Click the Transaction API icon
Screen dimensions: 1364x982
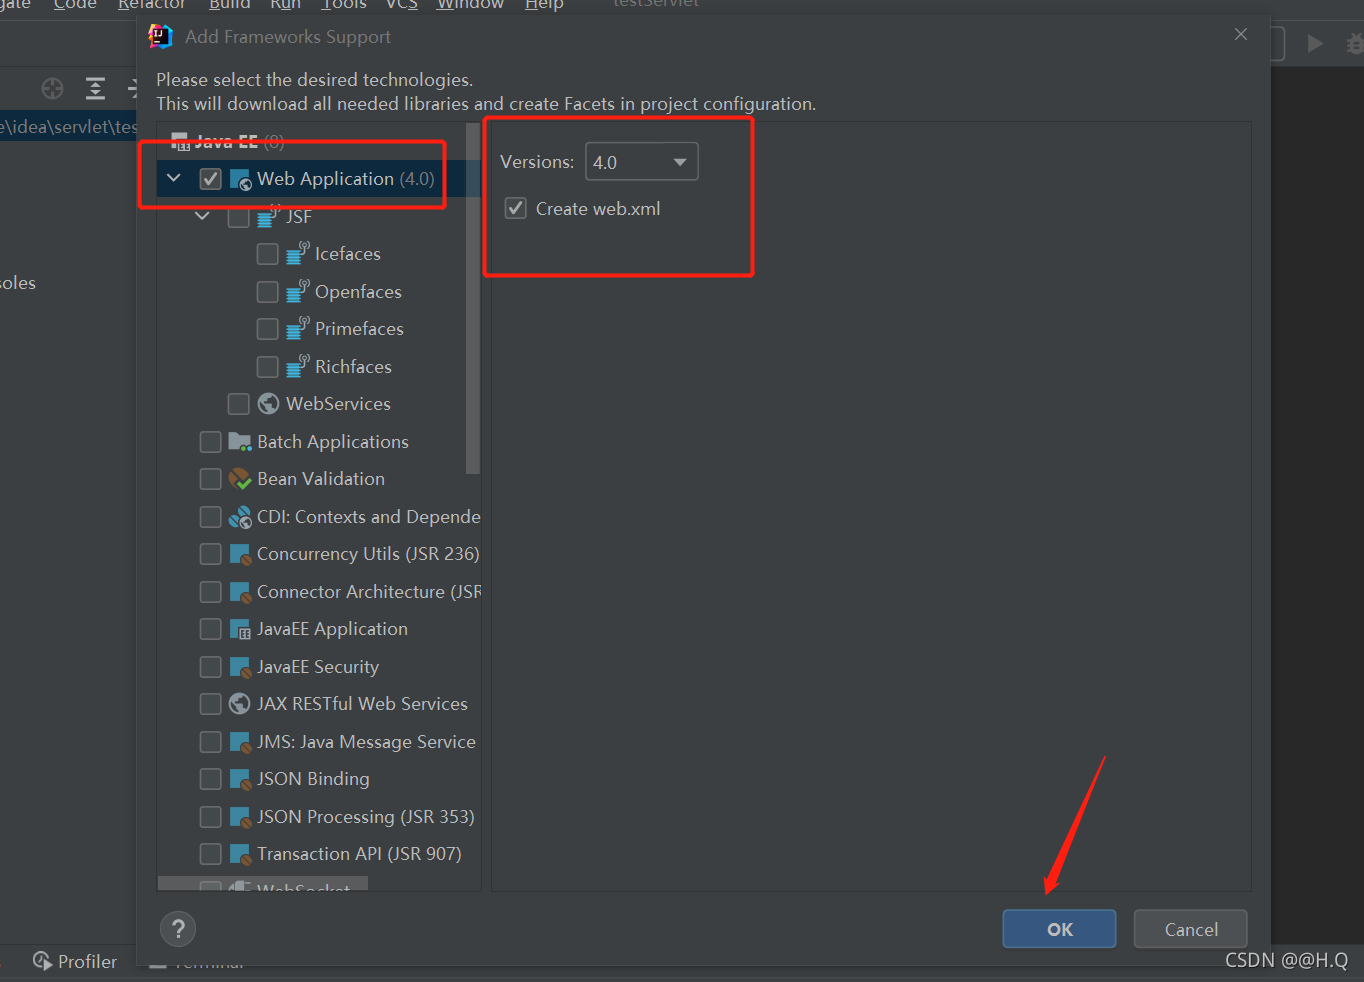click(x=240, y=854)
